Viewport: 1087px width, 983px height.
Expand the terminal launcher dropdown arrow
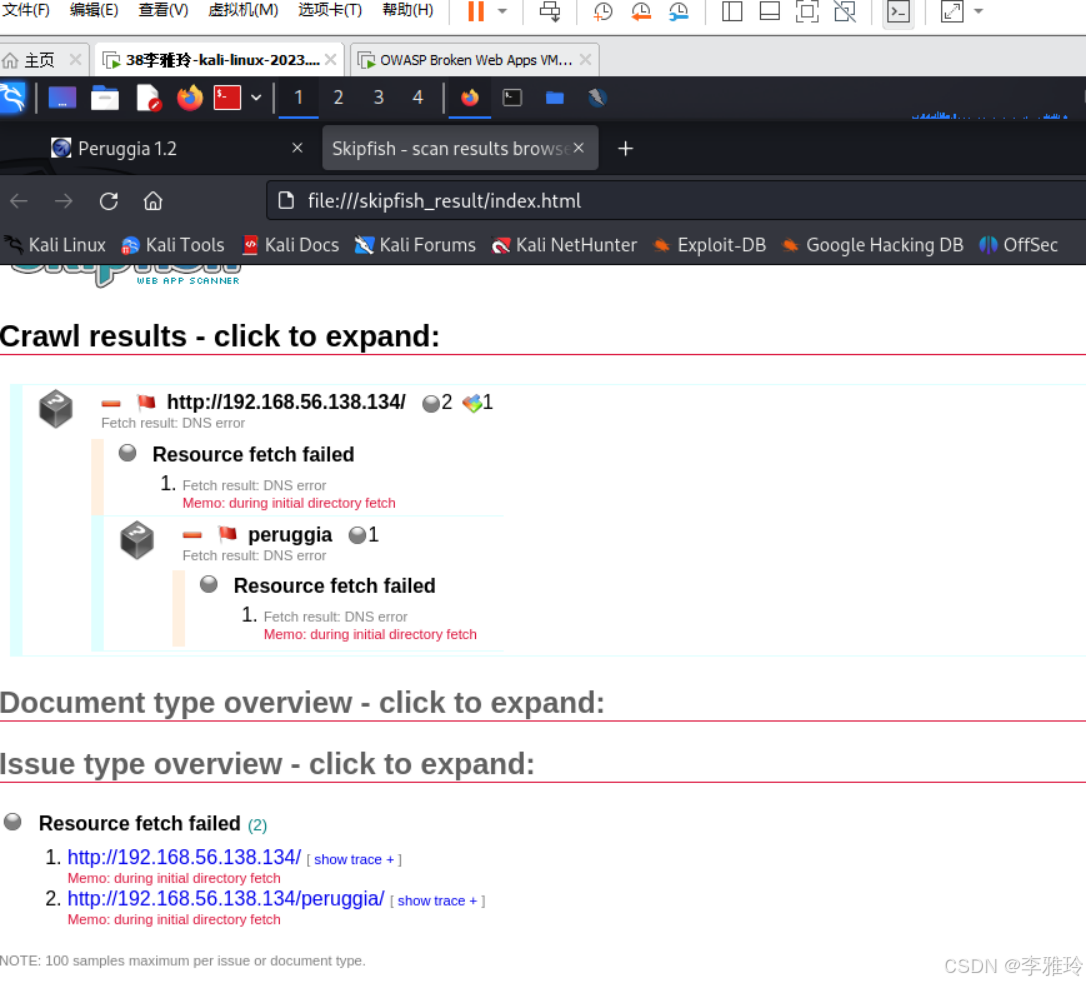pos(256,98)
